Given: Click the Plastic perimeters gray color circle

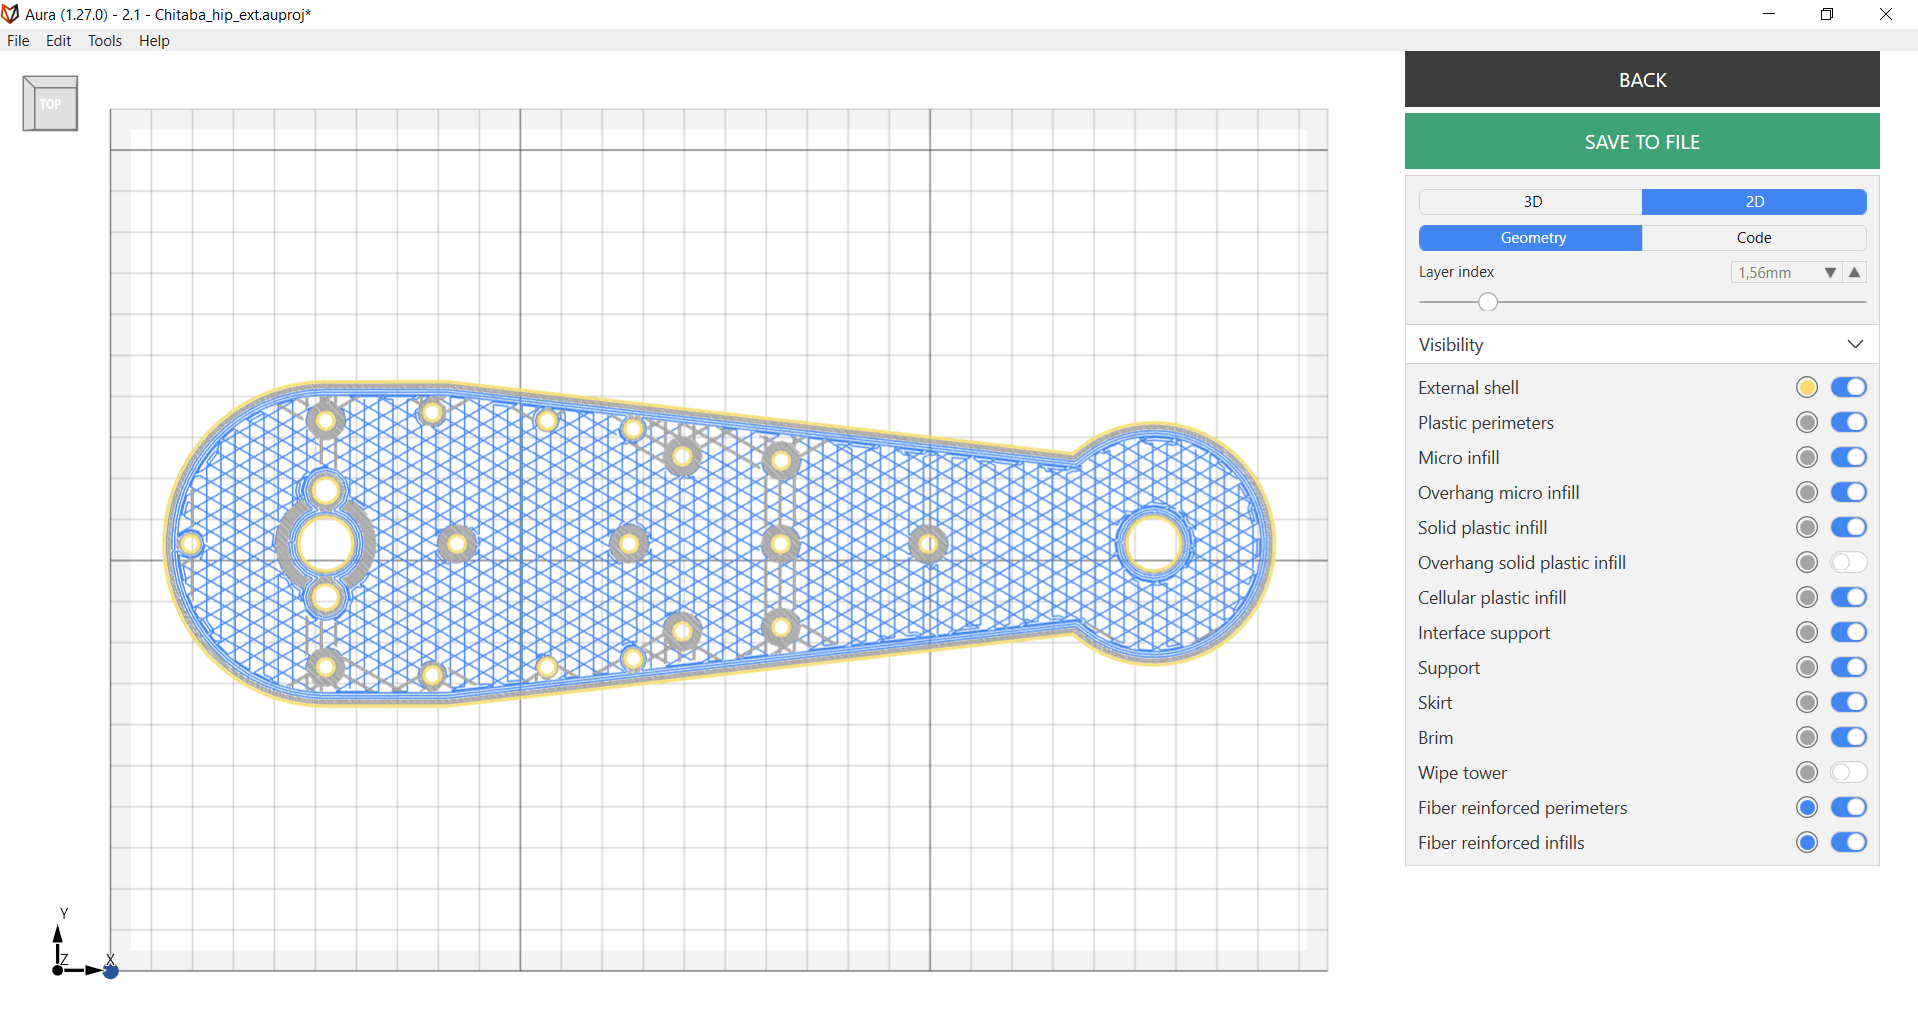Looking at the screenshot, I should (1807, 423).
